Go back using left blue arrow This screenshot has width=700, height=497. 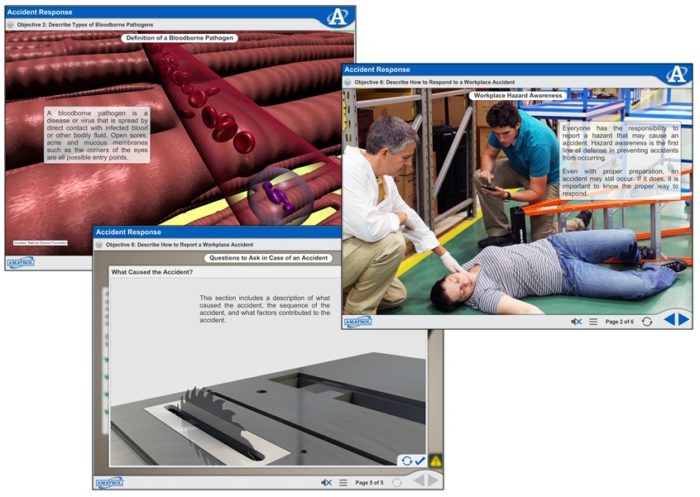(x=668, y=320)
